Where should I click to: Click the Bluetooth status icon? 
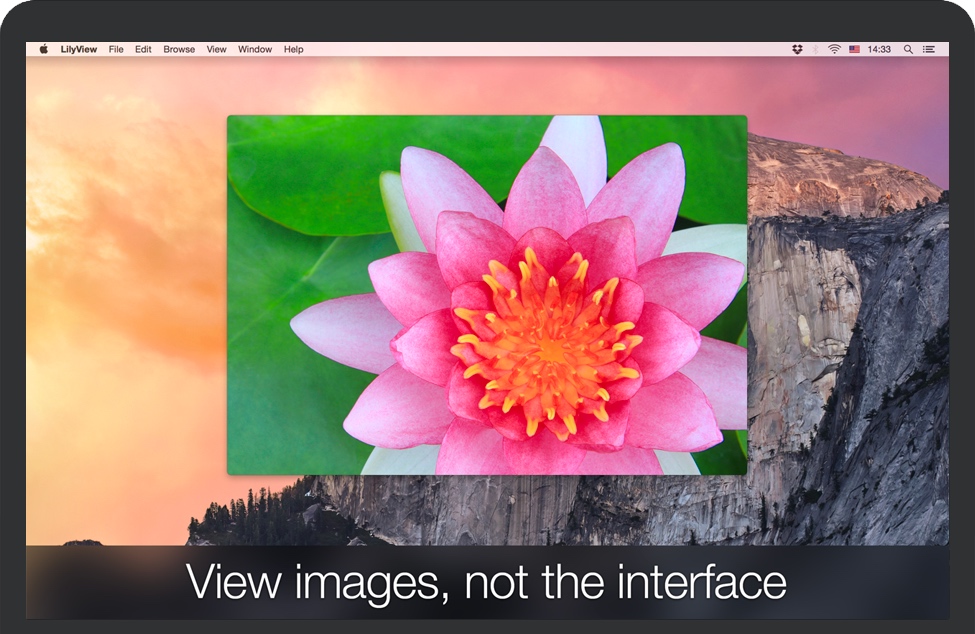tap(815, 49)
